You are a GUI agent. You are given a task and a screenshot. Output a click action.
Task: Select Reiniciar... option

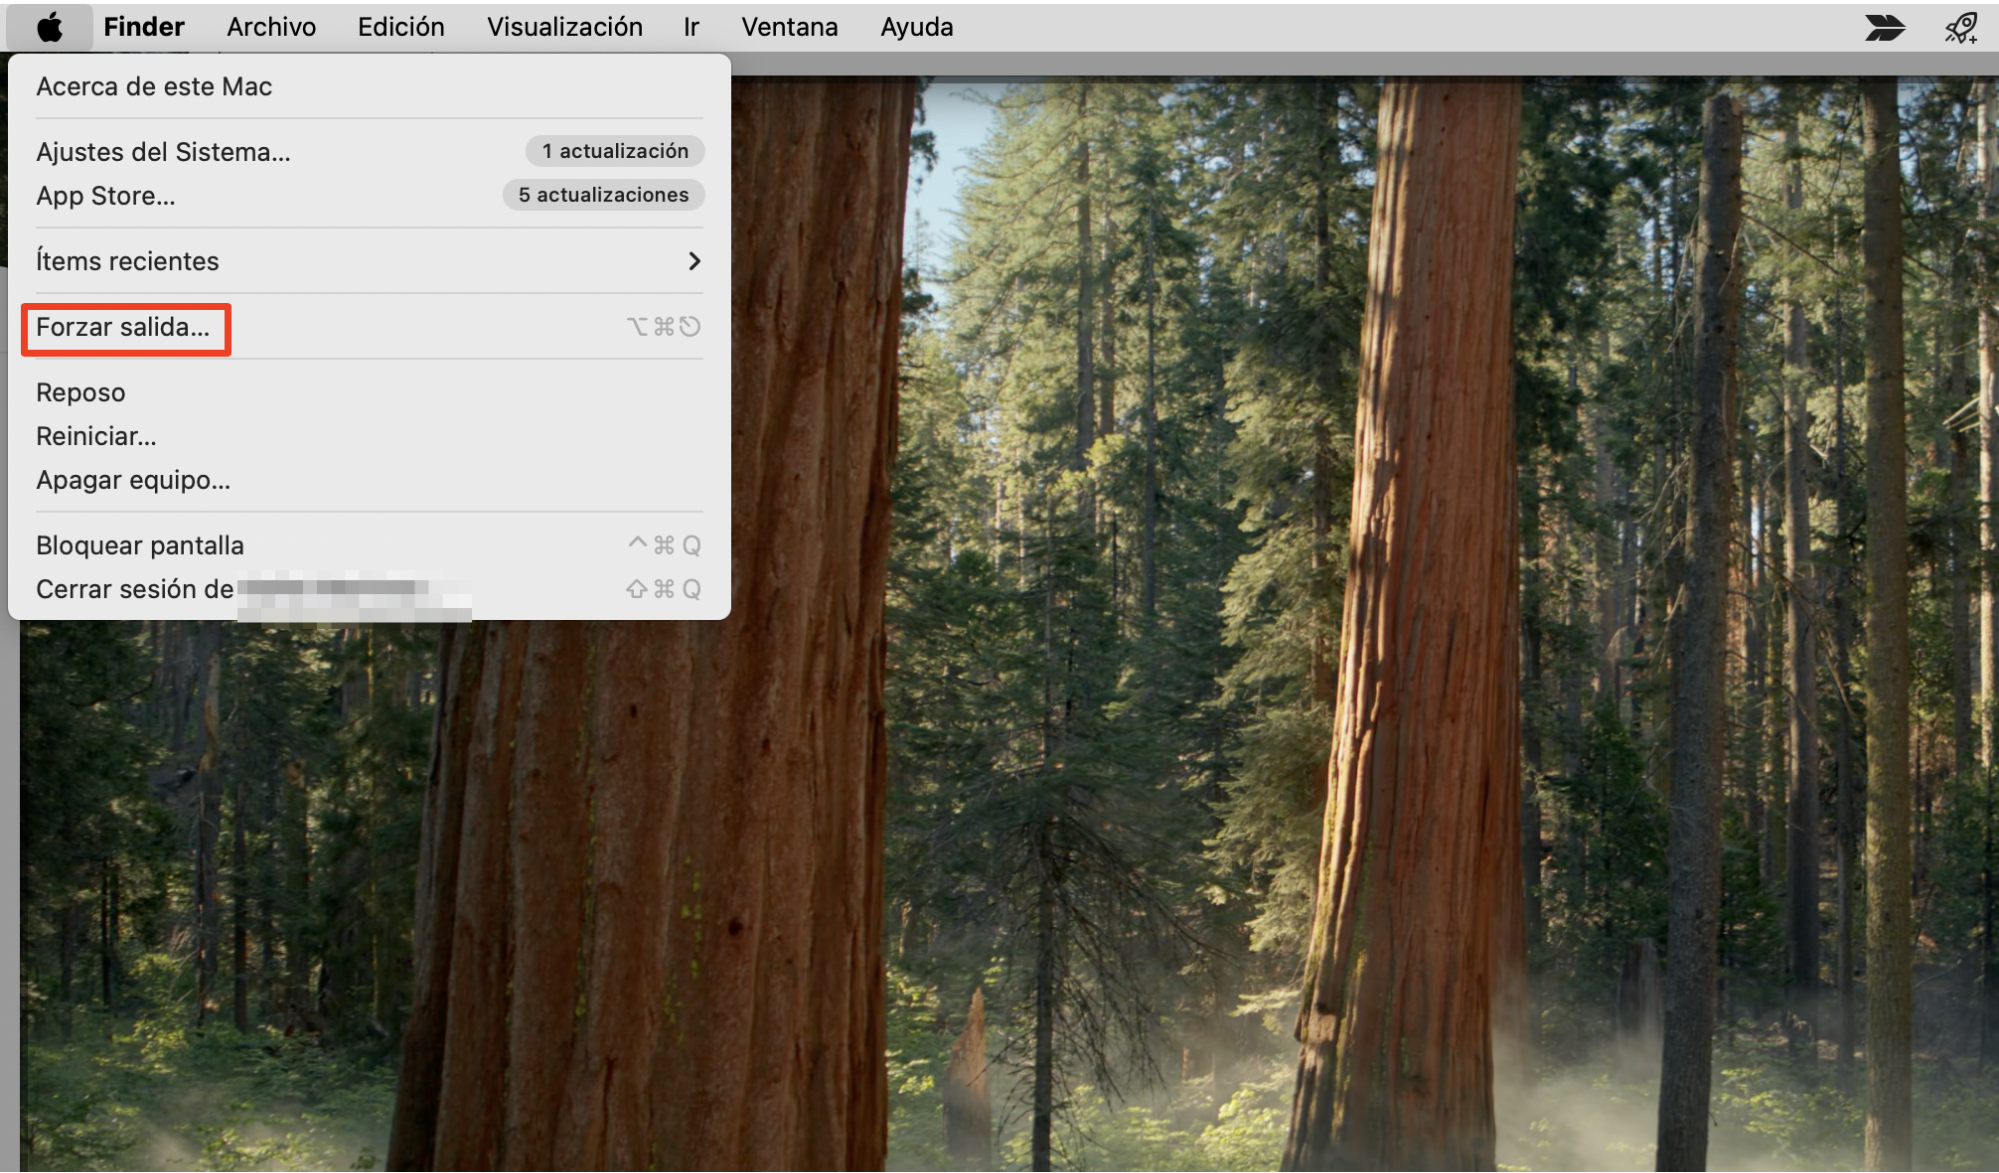pos(96,436)
